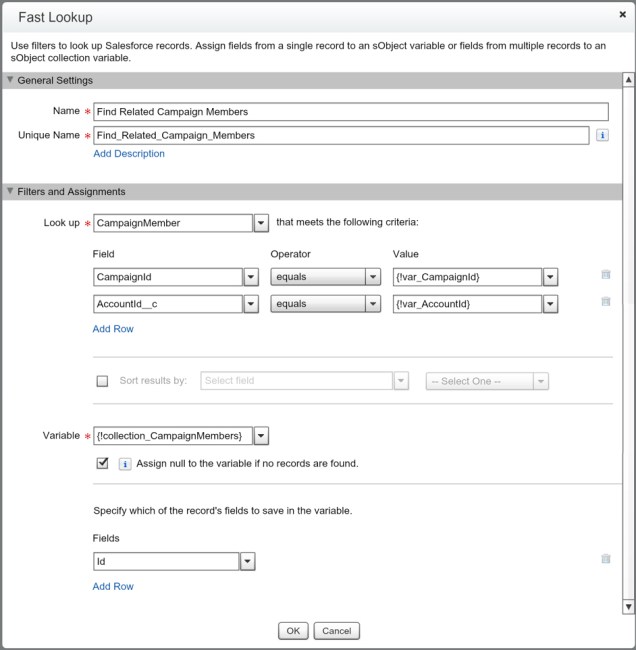Open value dropdown for {!var_AccountId}
The width and height of the screenshot is (636, 650).
[550, 304]
